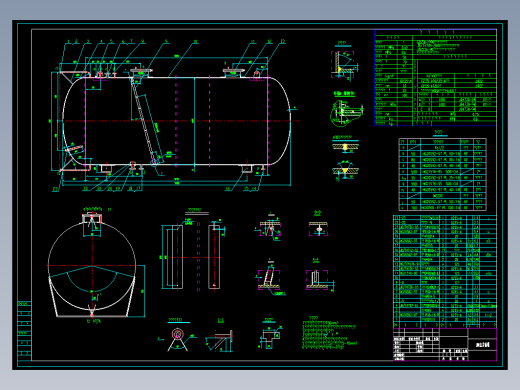Select the corner weld detail at top
Screen dimensions: 520x390
343,64
